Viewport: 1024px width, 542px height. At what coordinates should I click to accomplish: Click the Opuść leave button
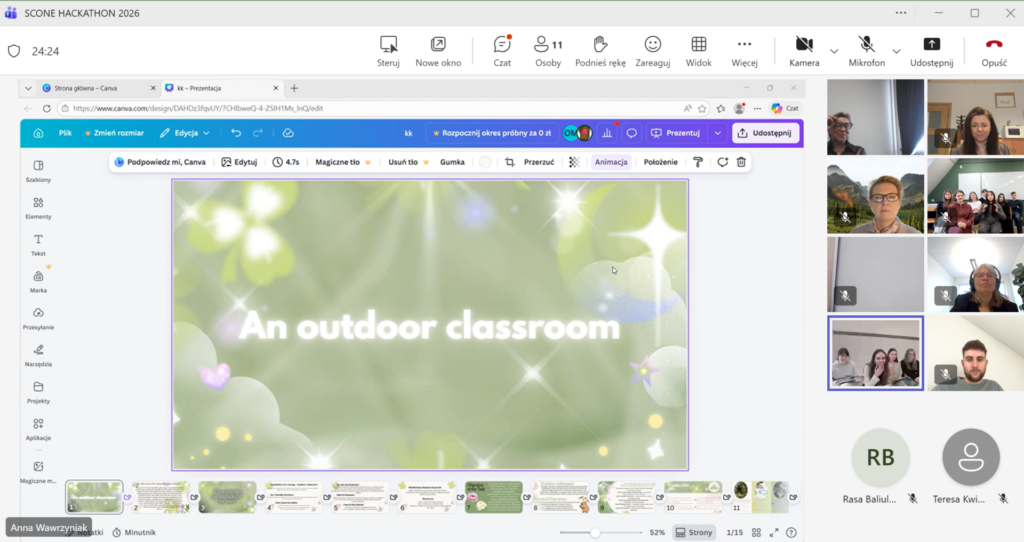click(994, 50)
